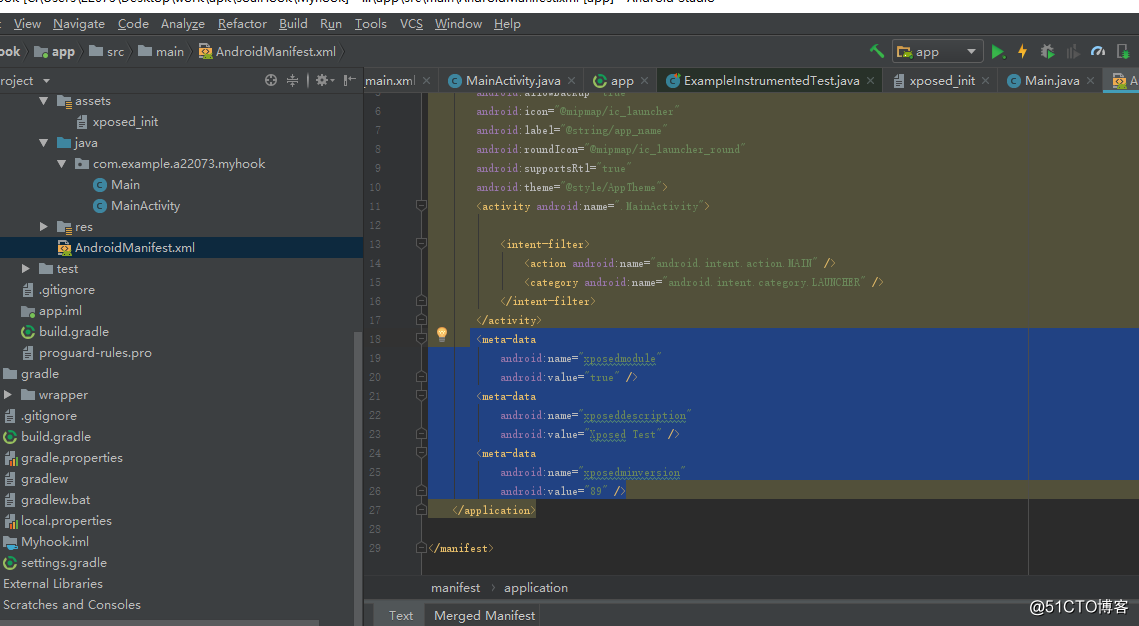
Task: Click the src breadcrumb in navigation bar
Action: 107,52
